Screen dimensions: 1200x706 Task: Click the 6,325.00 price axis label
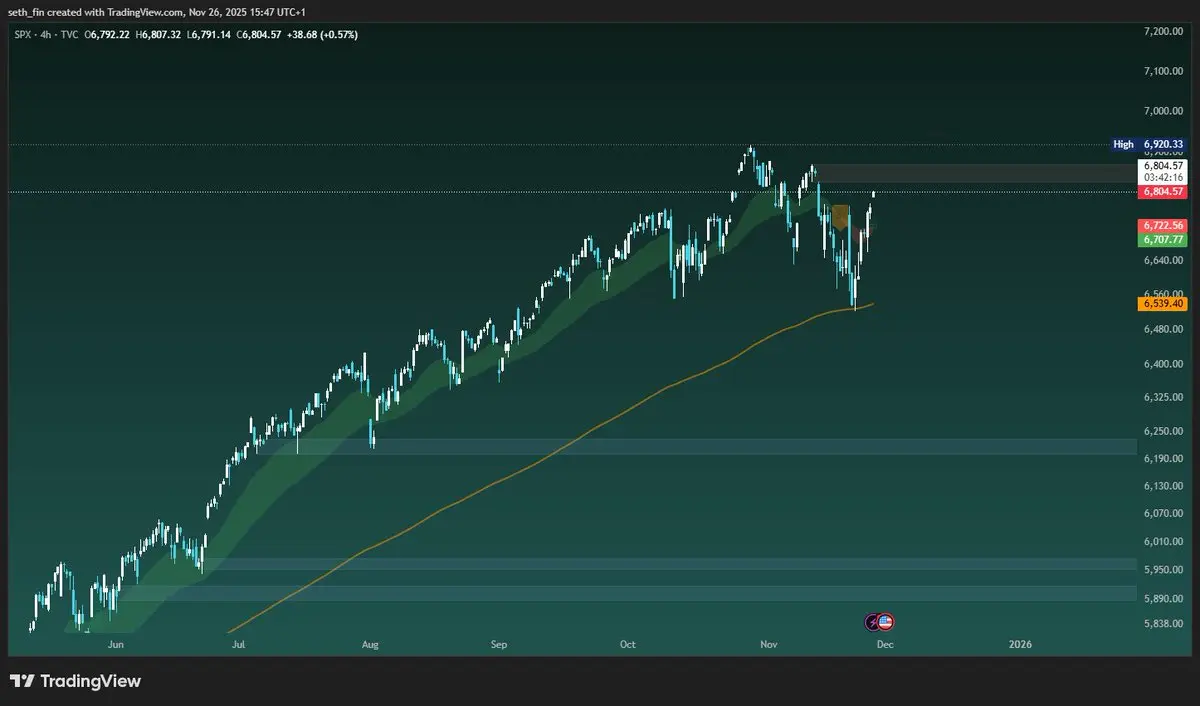(1163, 397)
